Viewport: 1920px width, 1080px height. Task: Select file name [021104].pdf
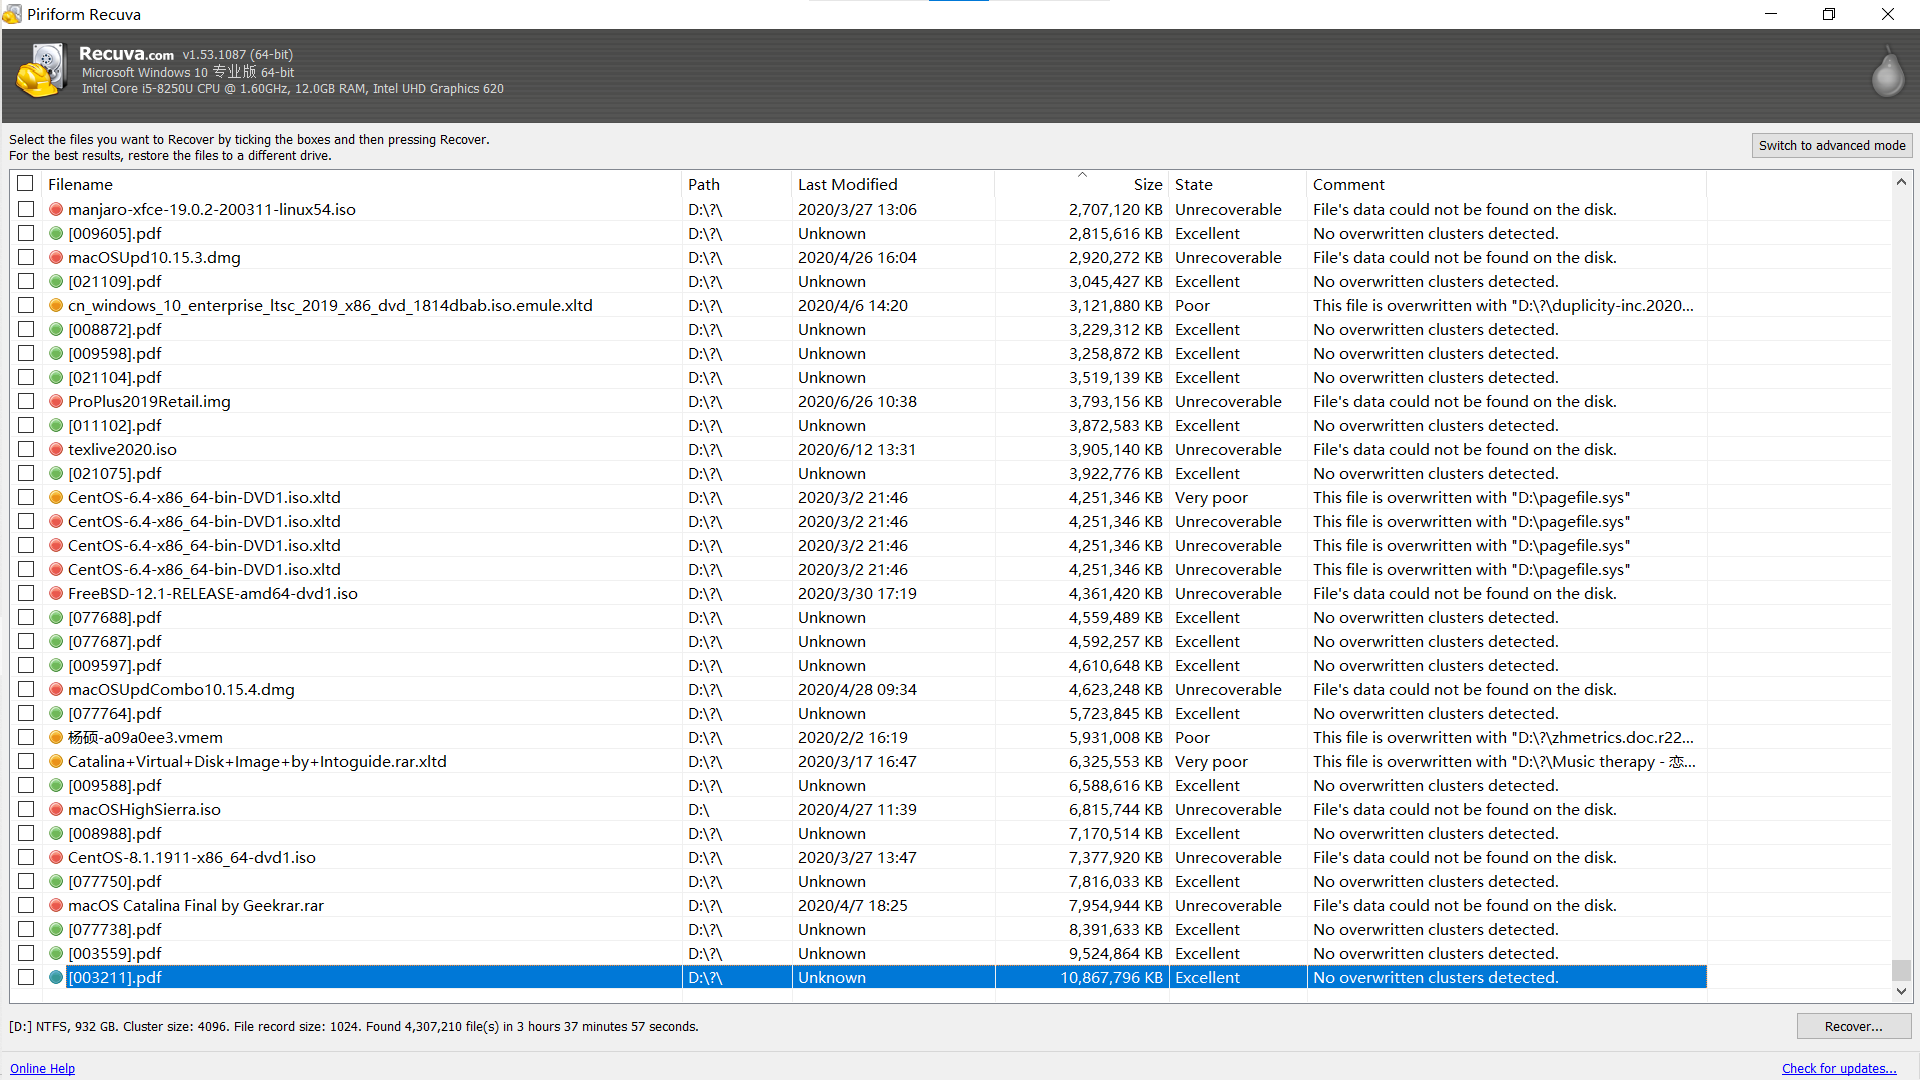tap(115, 377)
